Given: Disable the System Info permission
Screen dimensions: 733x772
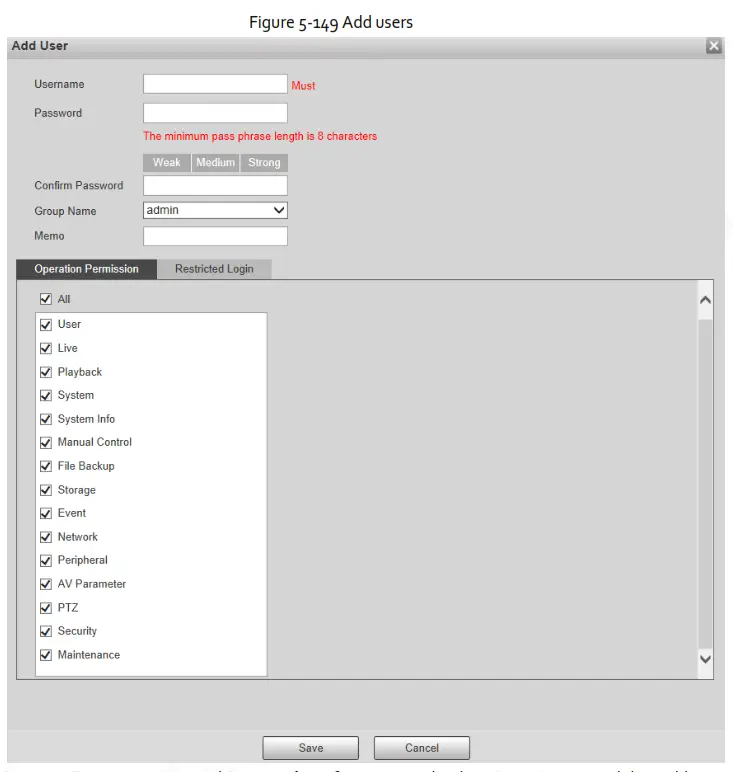Looking at the screenshot, I should (x=46, y=419).
